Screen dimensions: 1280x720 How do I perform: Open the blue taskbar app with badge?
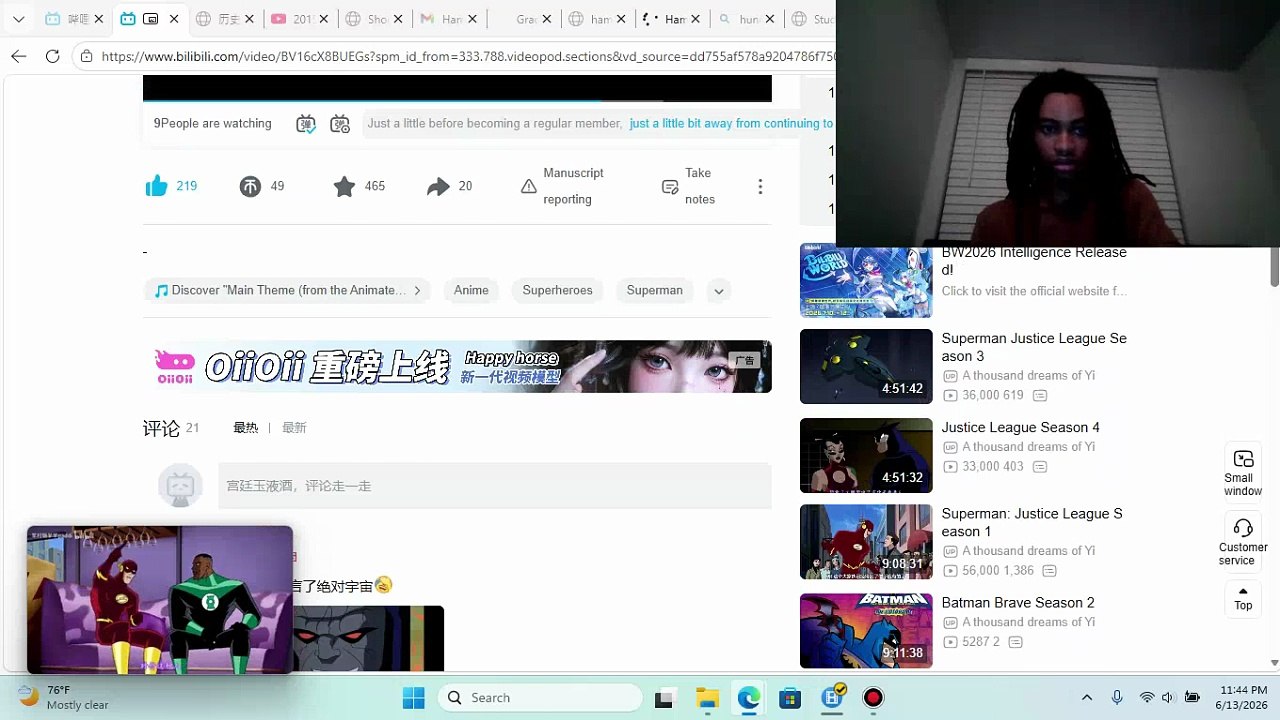point(832,697)
